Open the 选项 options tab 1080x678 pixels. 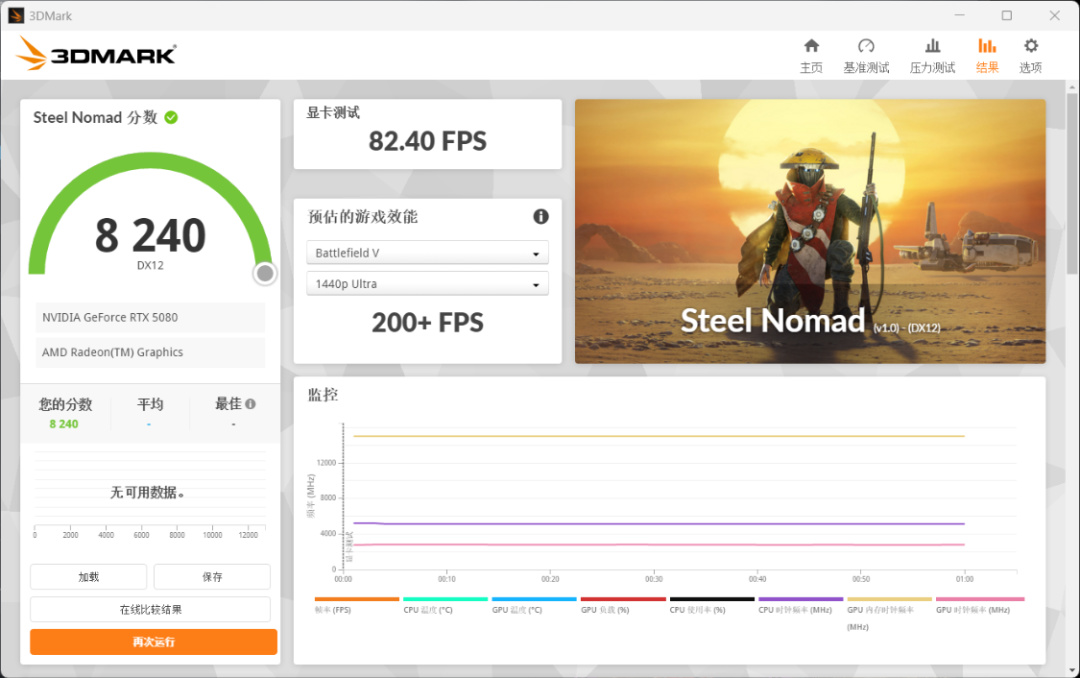point(1030,56)
